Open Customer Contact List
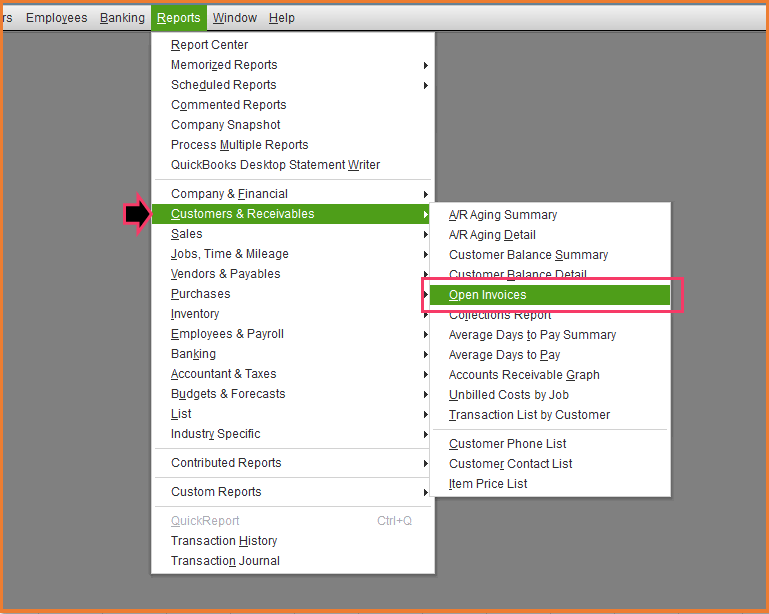Image resolution: width=769 pixels, height=614 pixels. [550, 464]
